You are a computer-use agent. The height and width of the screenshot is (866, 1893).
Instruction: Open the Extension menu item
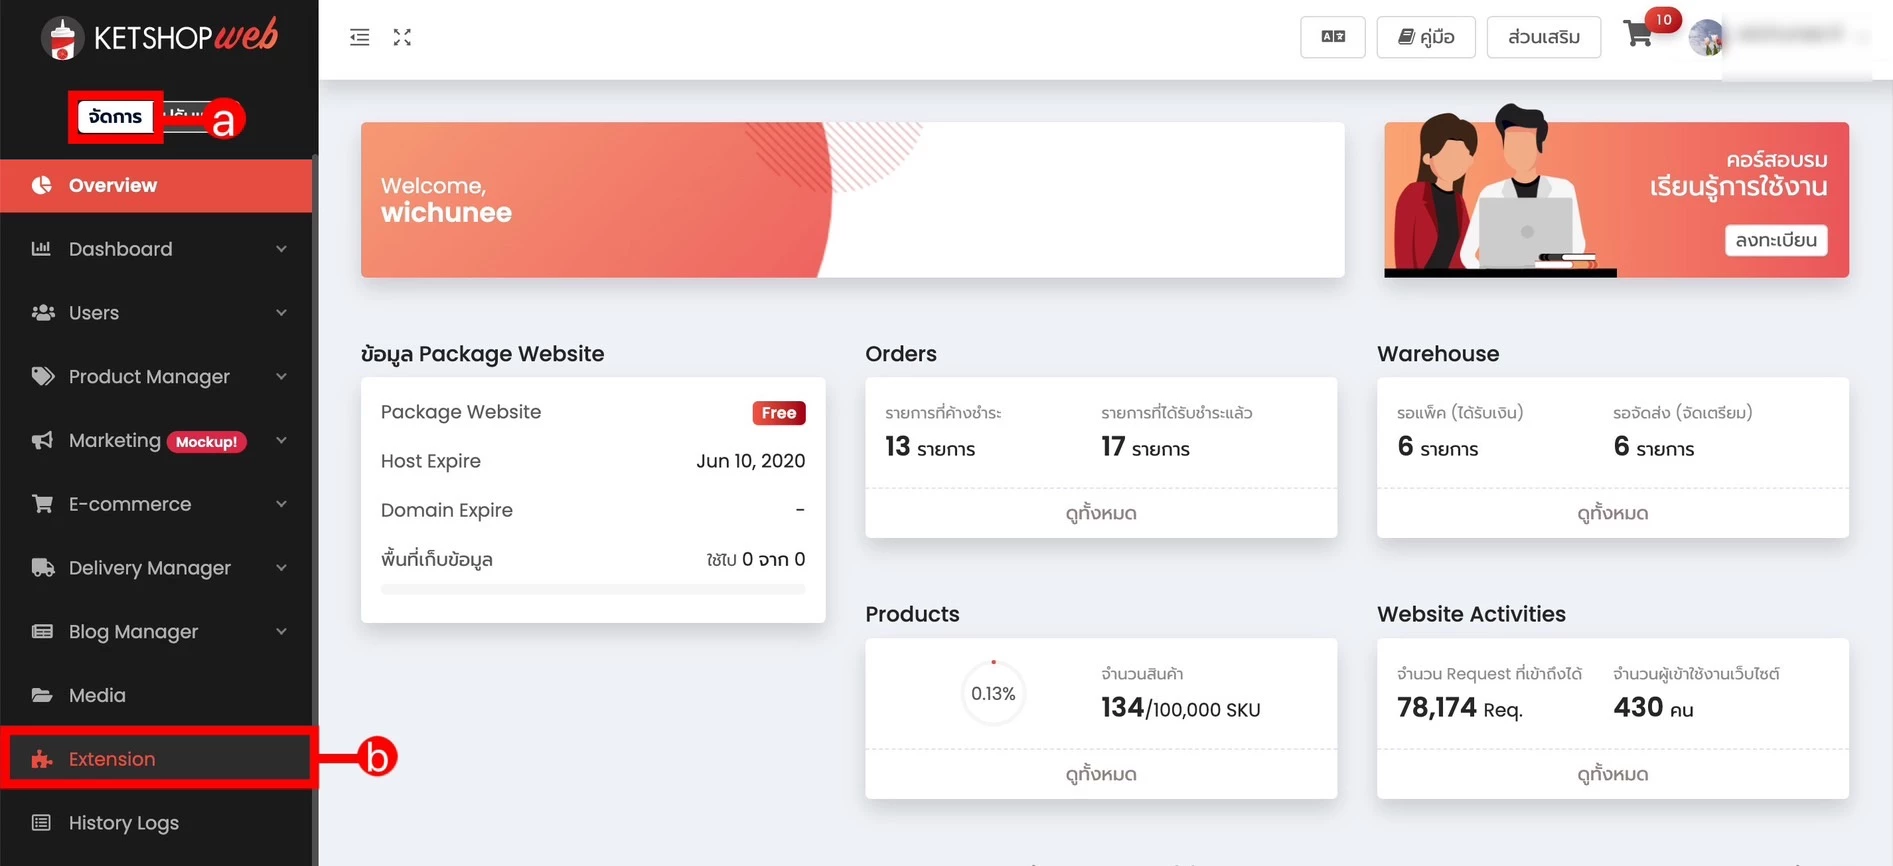pyautogui.click(x=156, y=759)
